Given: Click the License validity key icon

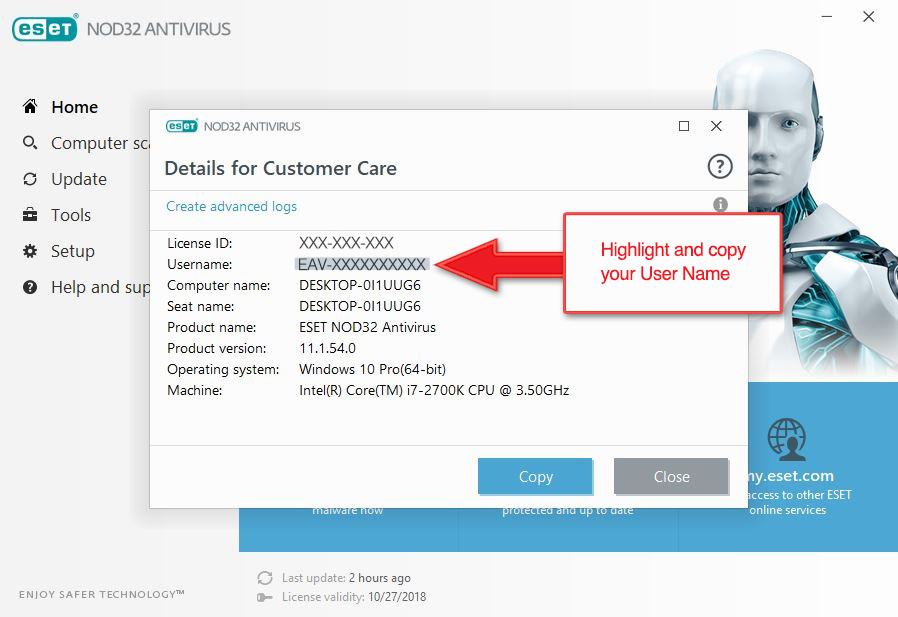Looking at the screenshot, I should pos(265,598).
